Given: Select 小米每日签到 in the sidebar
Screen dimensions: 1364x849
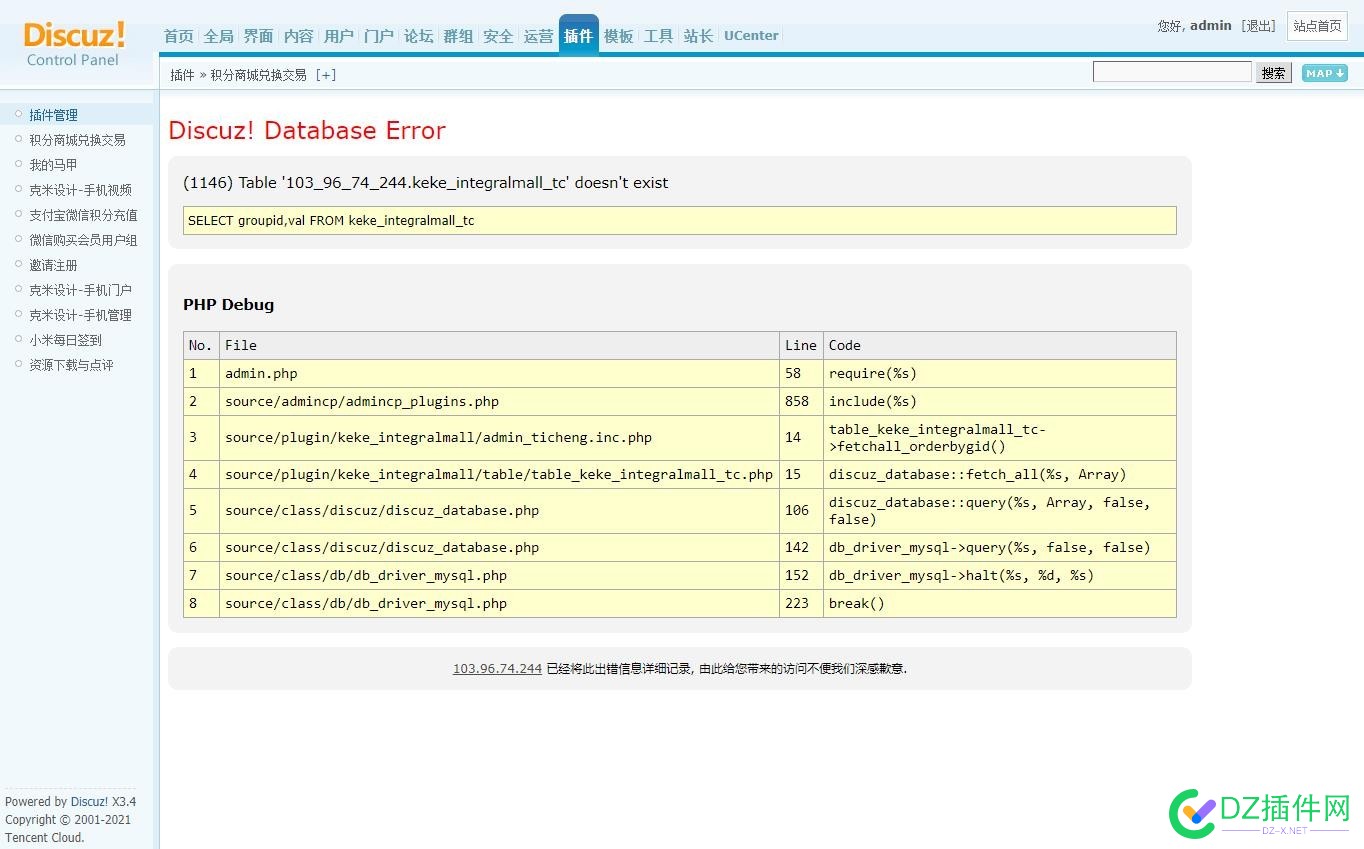Looking at the screenshot, I should 65,340.
